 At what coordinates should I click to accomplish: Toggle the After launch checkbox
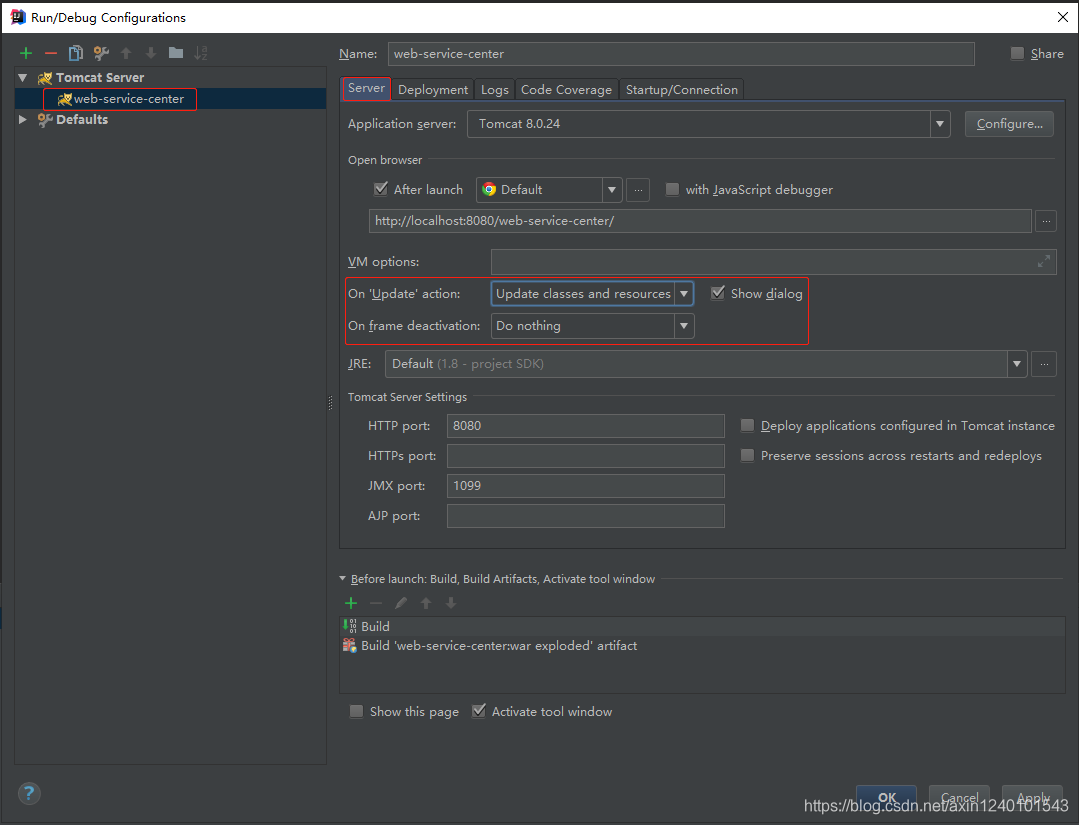381,189
